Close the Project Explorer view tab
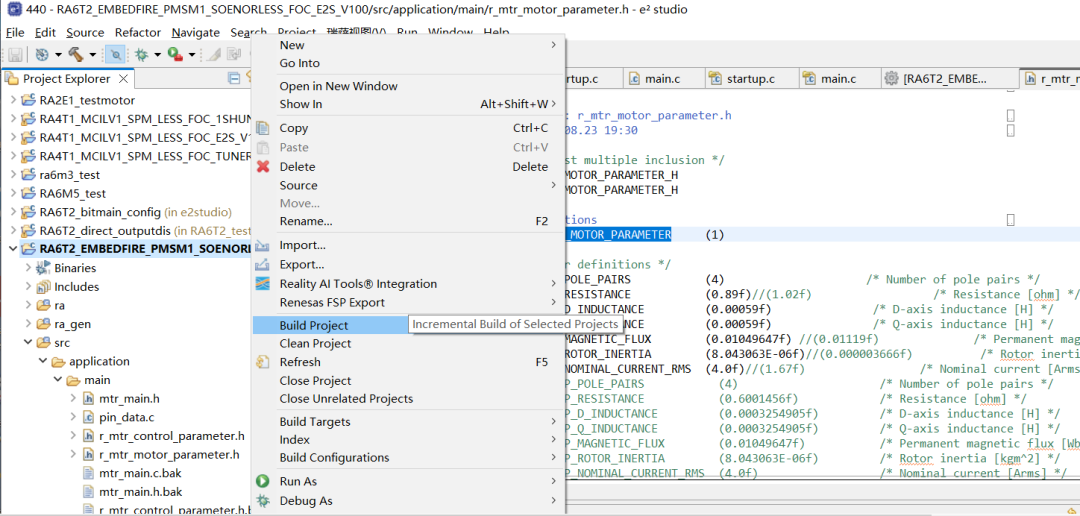1080x516 pixels. pyautogui.click(x=121, y=79)
